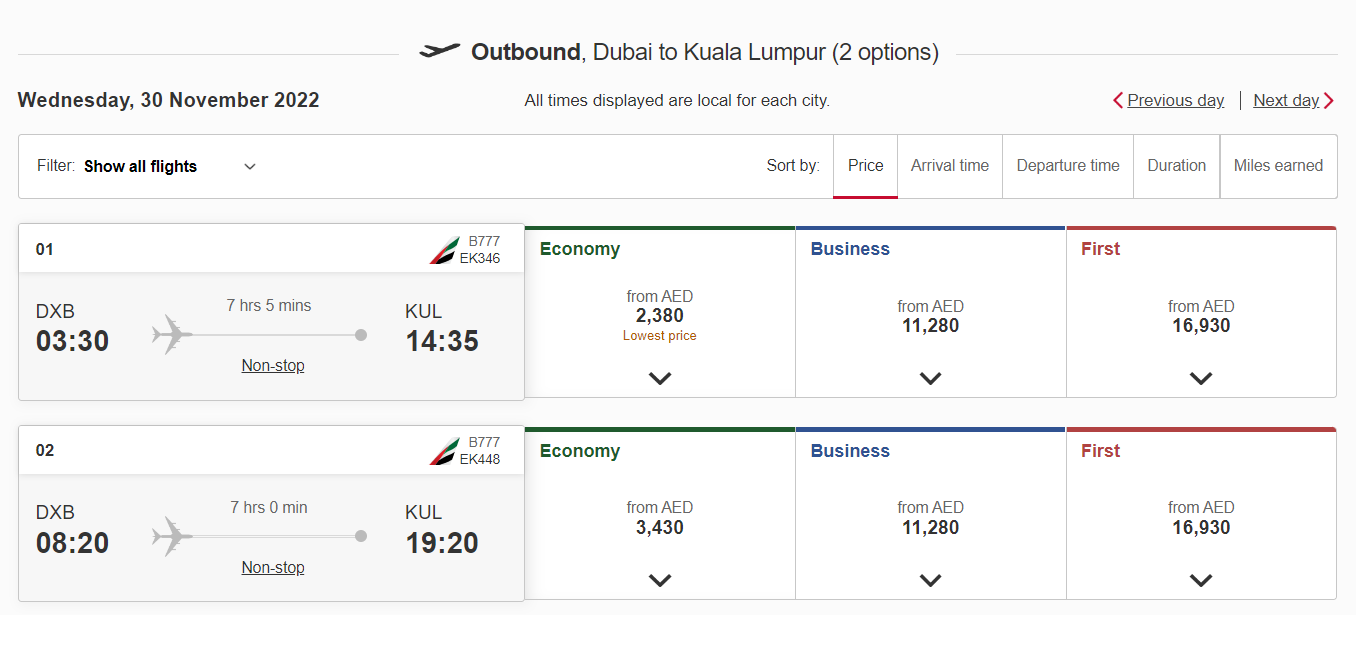The height and width of the screenshot is (648, 1356).
Task: Click the route stop dot on flight EK346 path
Action: coord(360,335)
